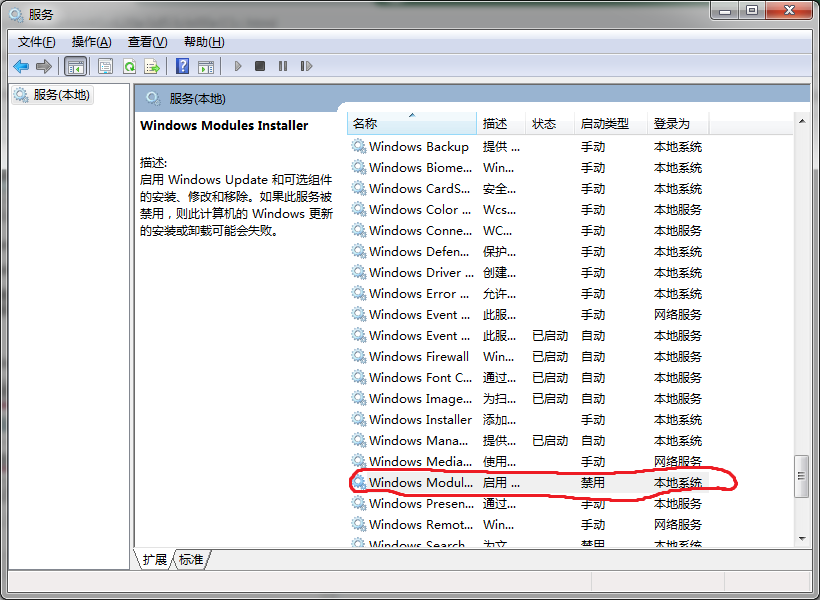The width and height of the screenshot is (820, 600).
Task: Click the vertical scrollbar thumb
Action: coord(801,476)
